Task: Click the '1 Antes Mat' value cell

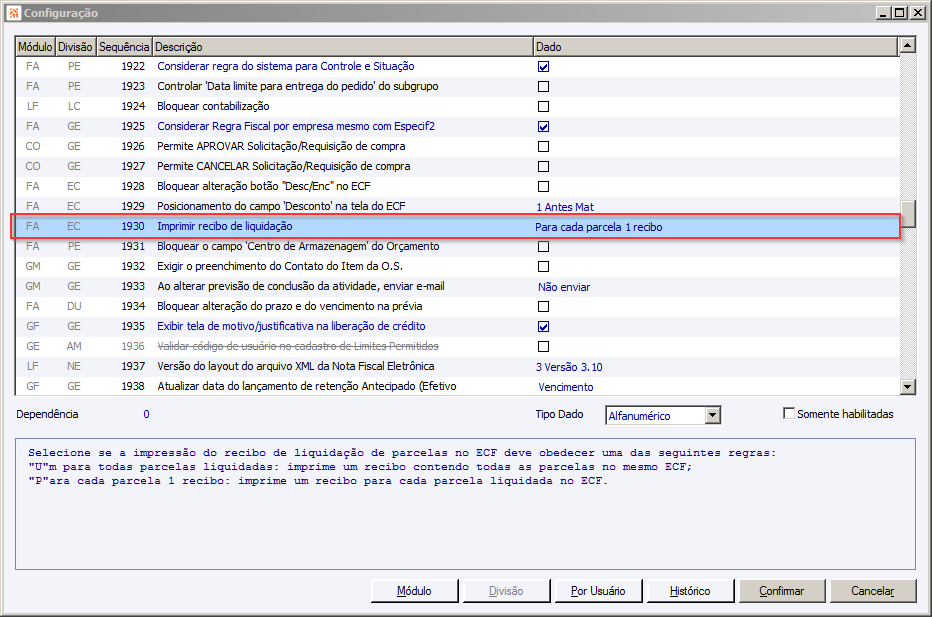Action: point(565,207)
